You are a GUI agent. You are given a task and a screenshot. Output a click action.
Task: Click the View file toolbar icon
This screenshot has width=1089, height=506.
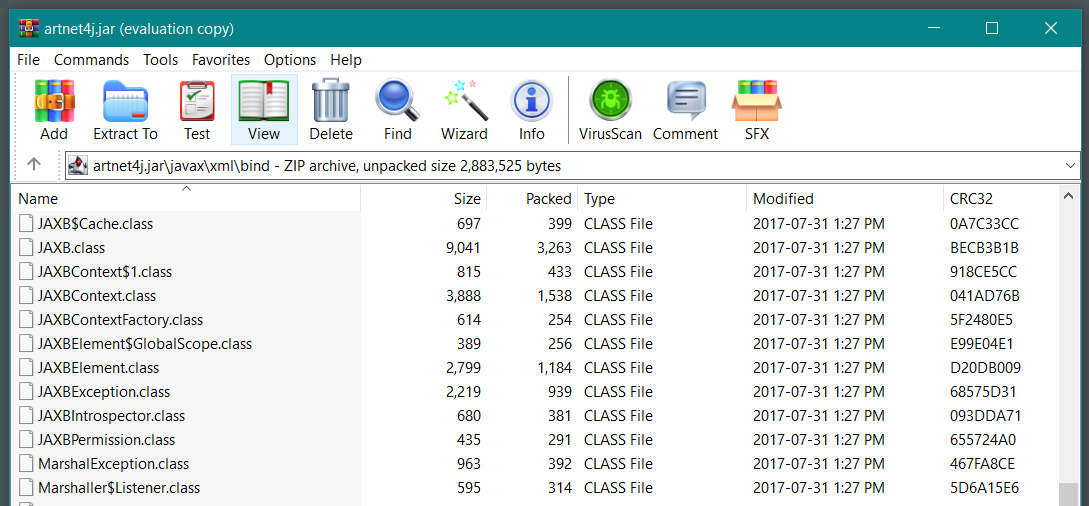(264, 110)
